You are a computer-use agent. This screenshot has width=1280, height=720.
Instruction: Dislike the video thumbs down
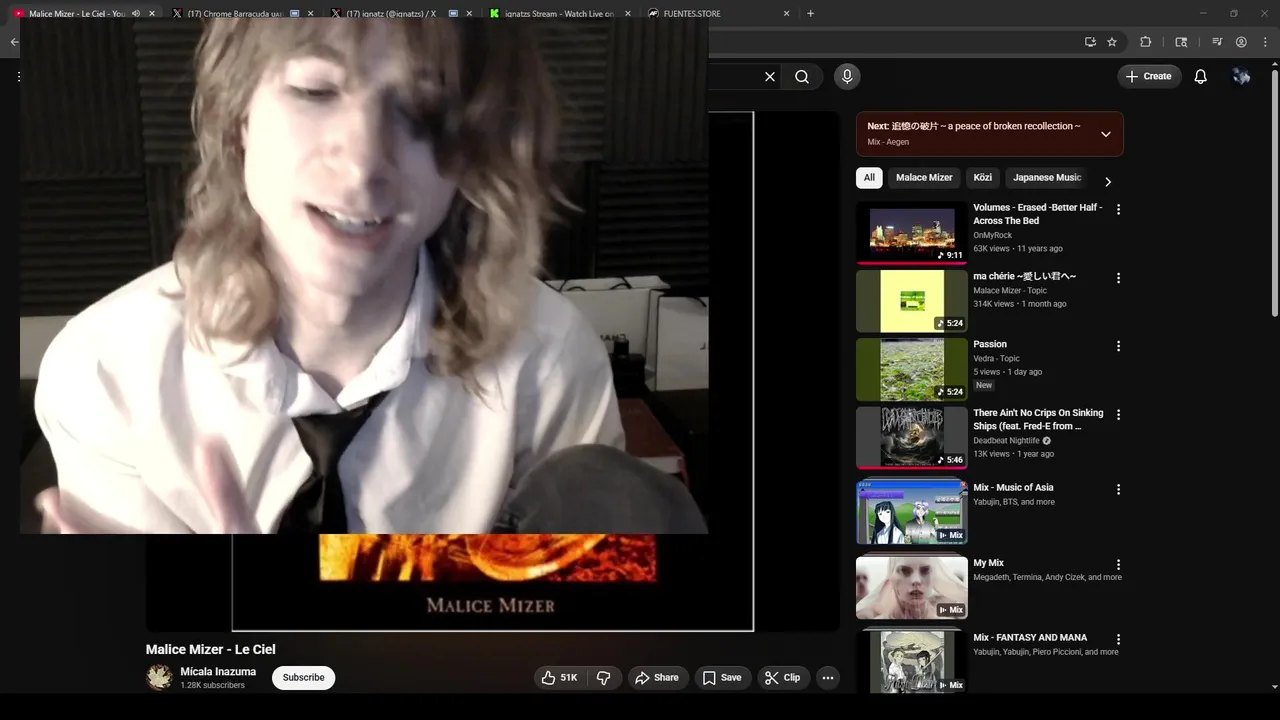(x=604, y=678)
